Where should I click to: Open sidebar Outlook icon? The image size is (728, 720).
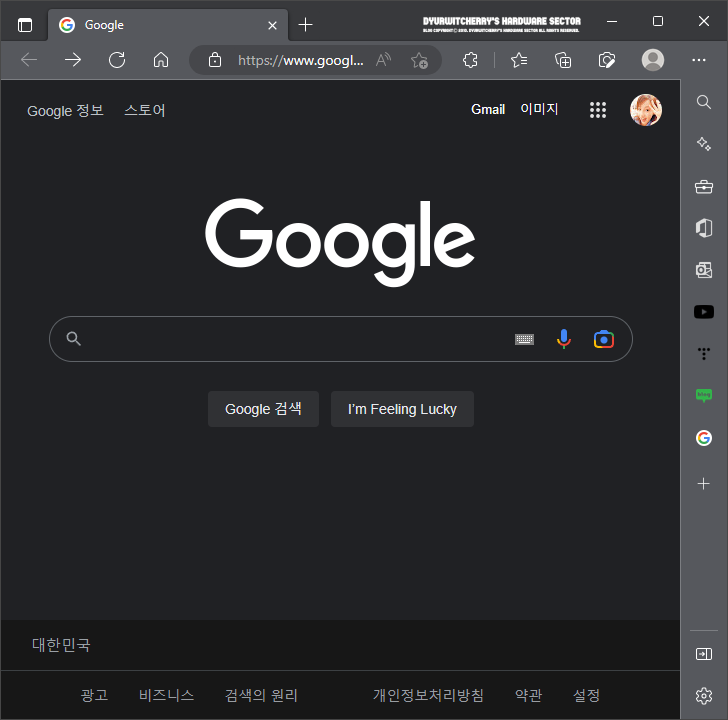pos(704,270)
